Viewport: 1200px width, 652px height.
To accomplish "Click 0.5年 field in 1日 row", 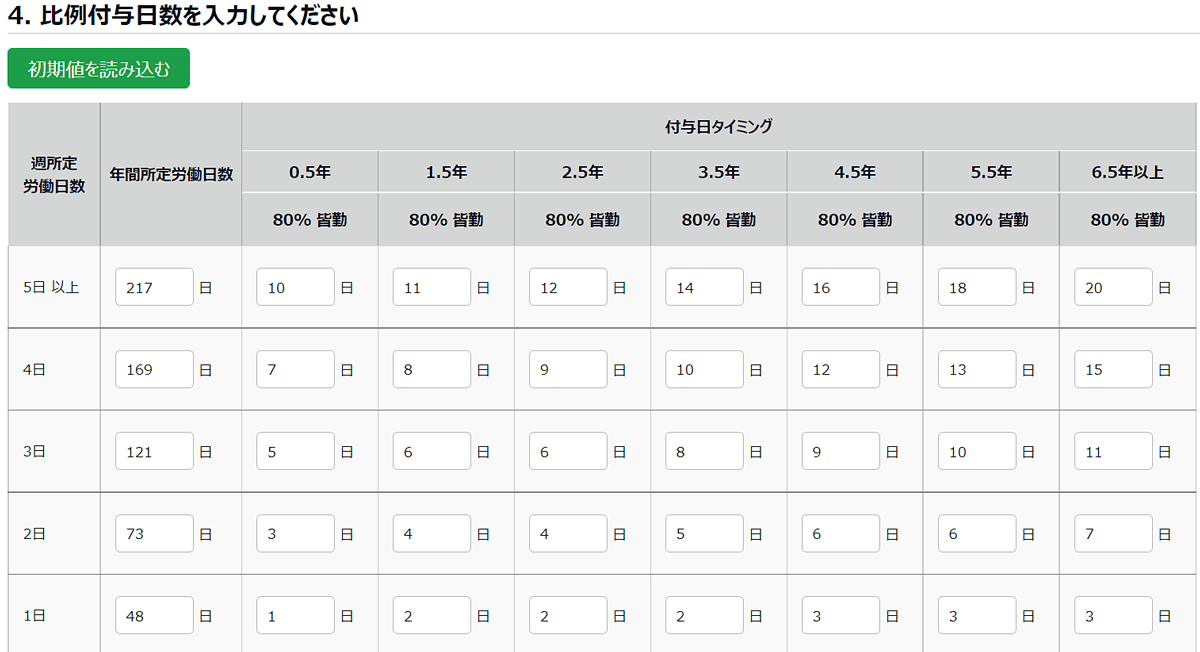I will (x=295, y=615).
